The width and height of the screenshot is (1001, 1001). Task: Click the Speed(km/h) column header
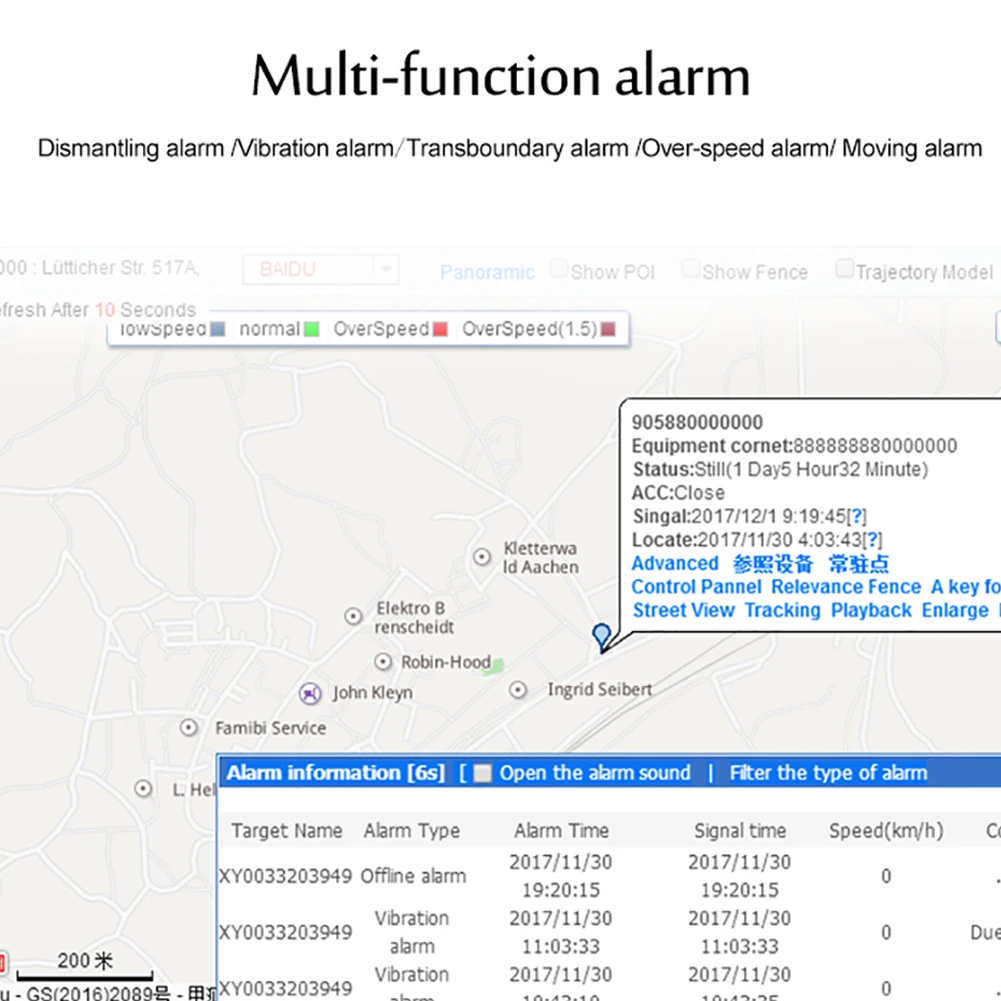pyautogui.click(x=886, y=831)
